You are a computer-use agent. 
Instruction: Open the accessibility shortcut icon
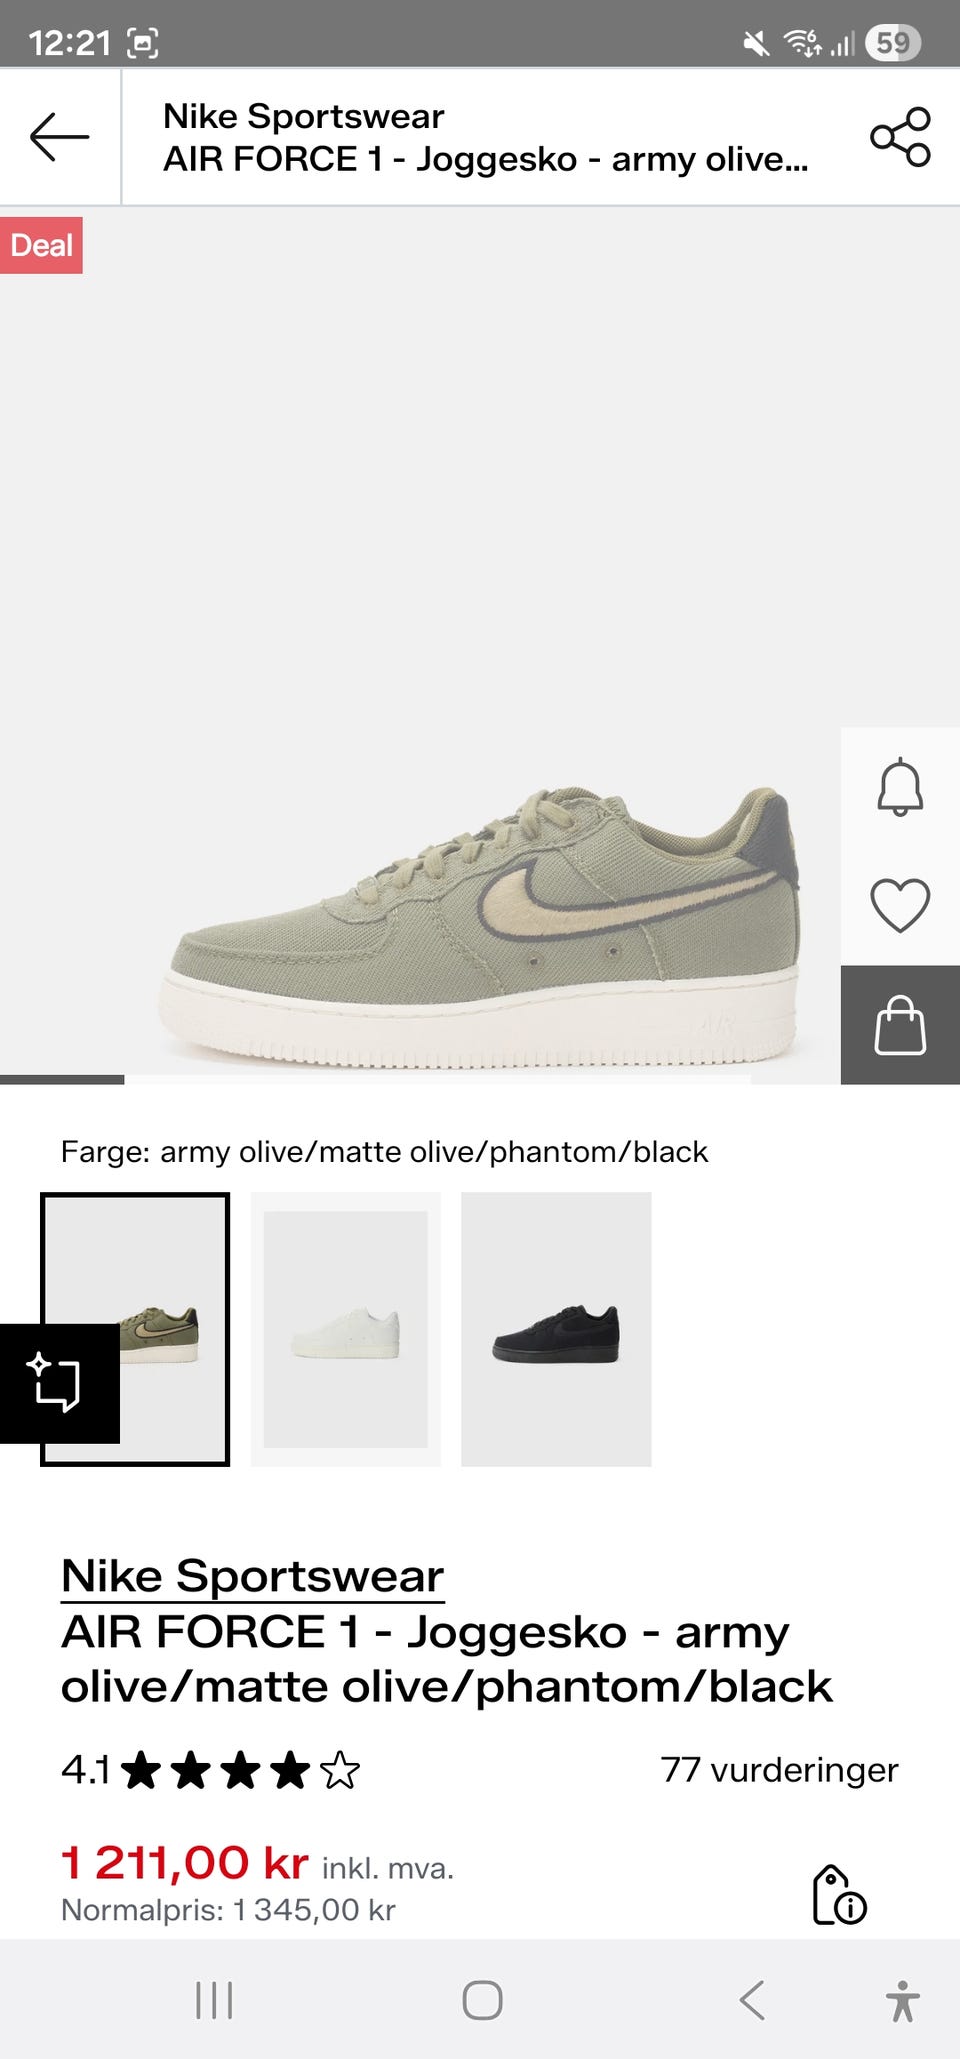click(903, 2000)
